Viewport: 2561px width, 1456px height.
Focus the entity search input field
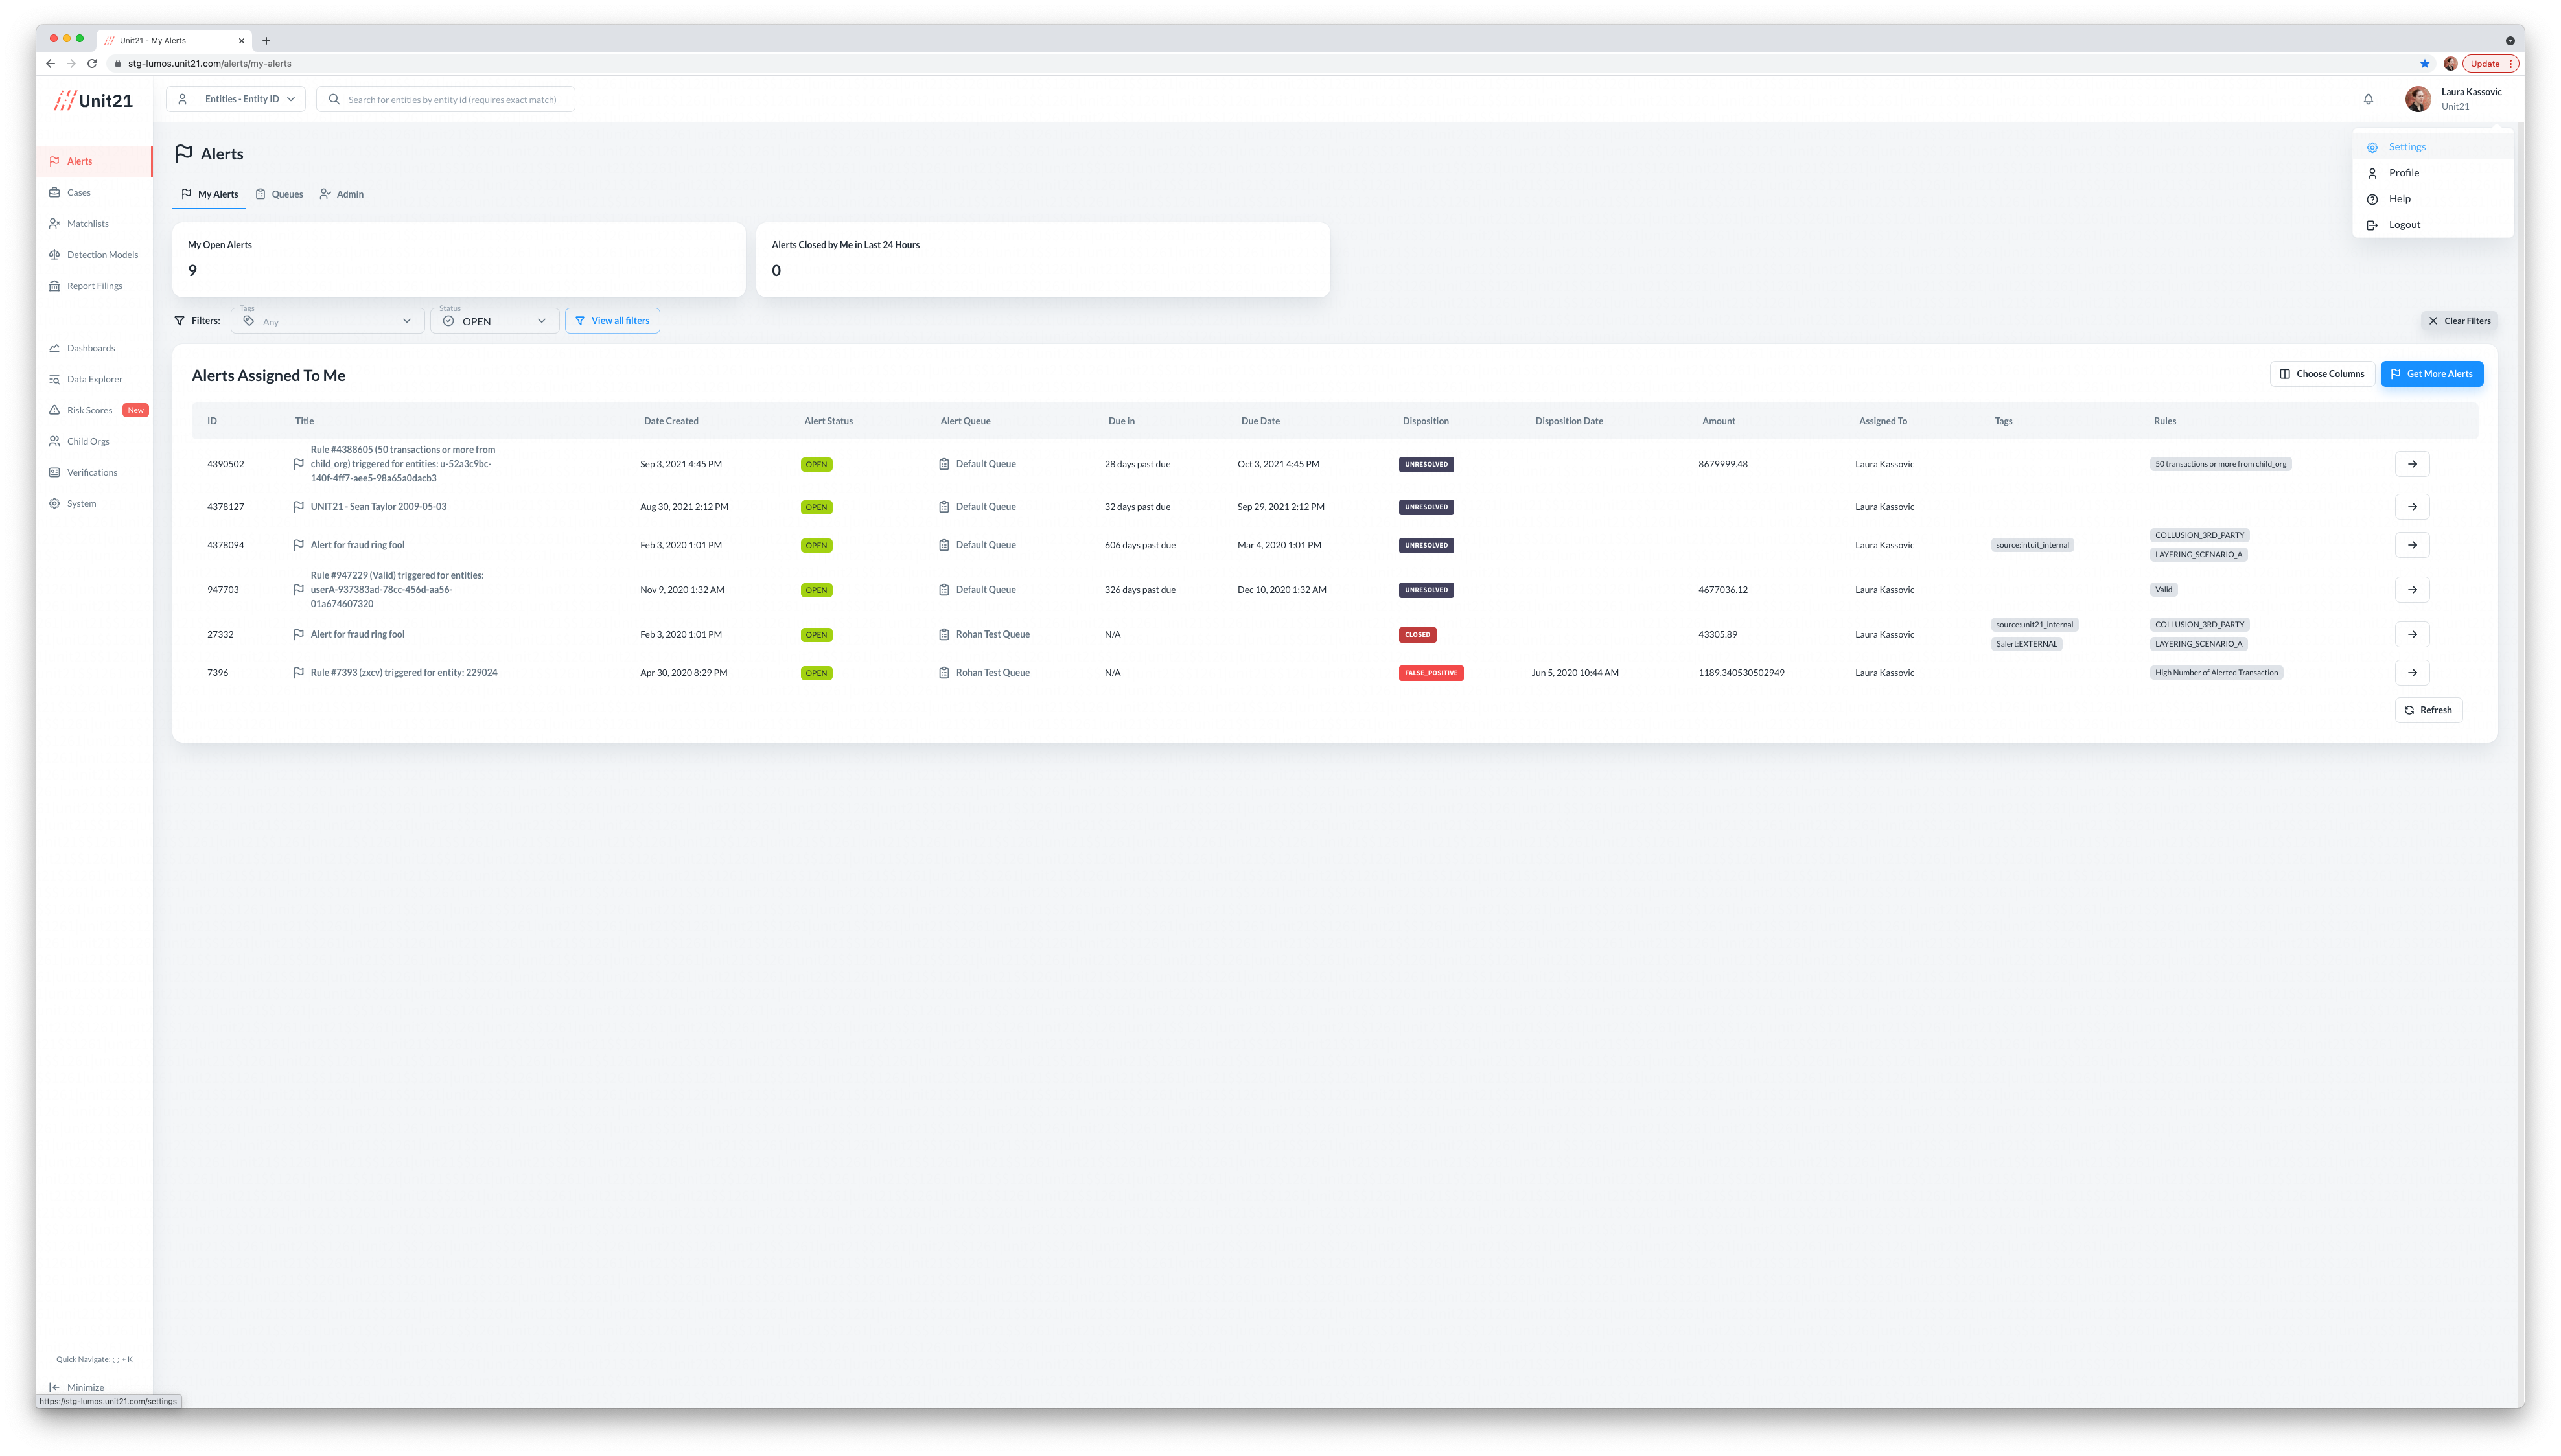[x=452, y=99]
